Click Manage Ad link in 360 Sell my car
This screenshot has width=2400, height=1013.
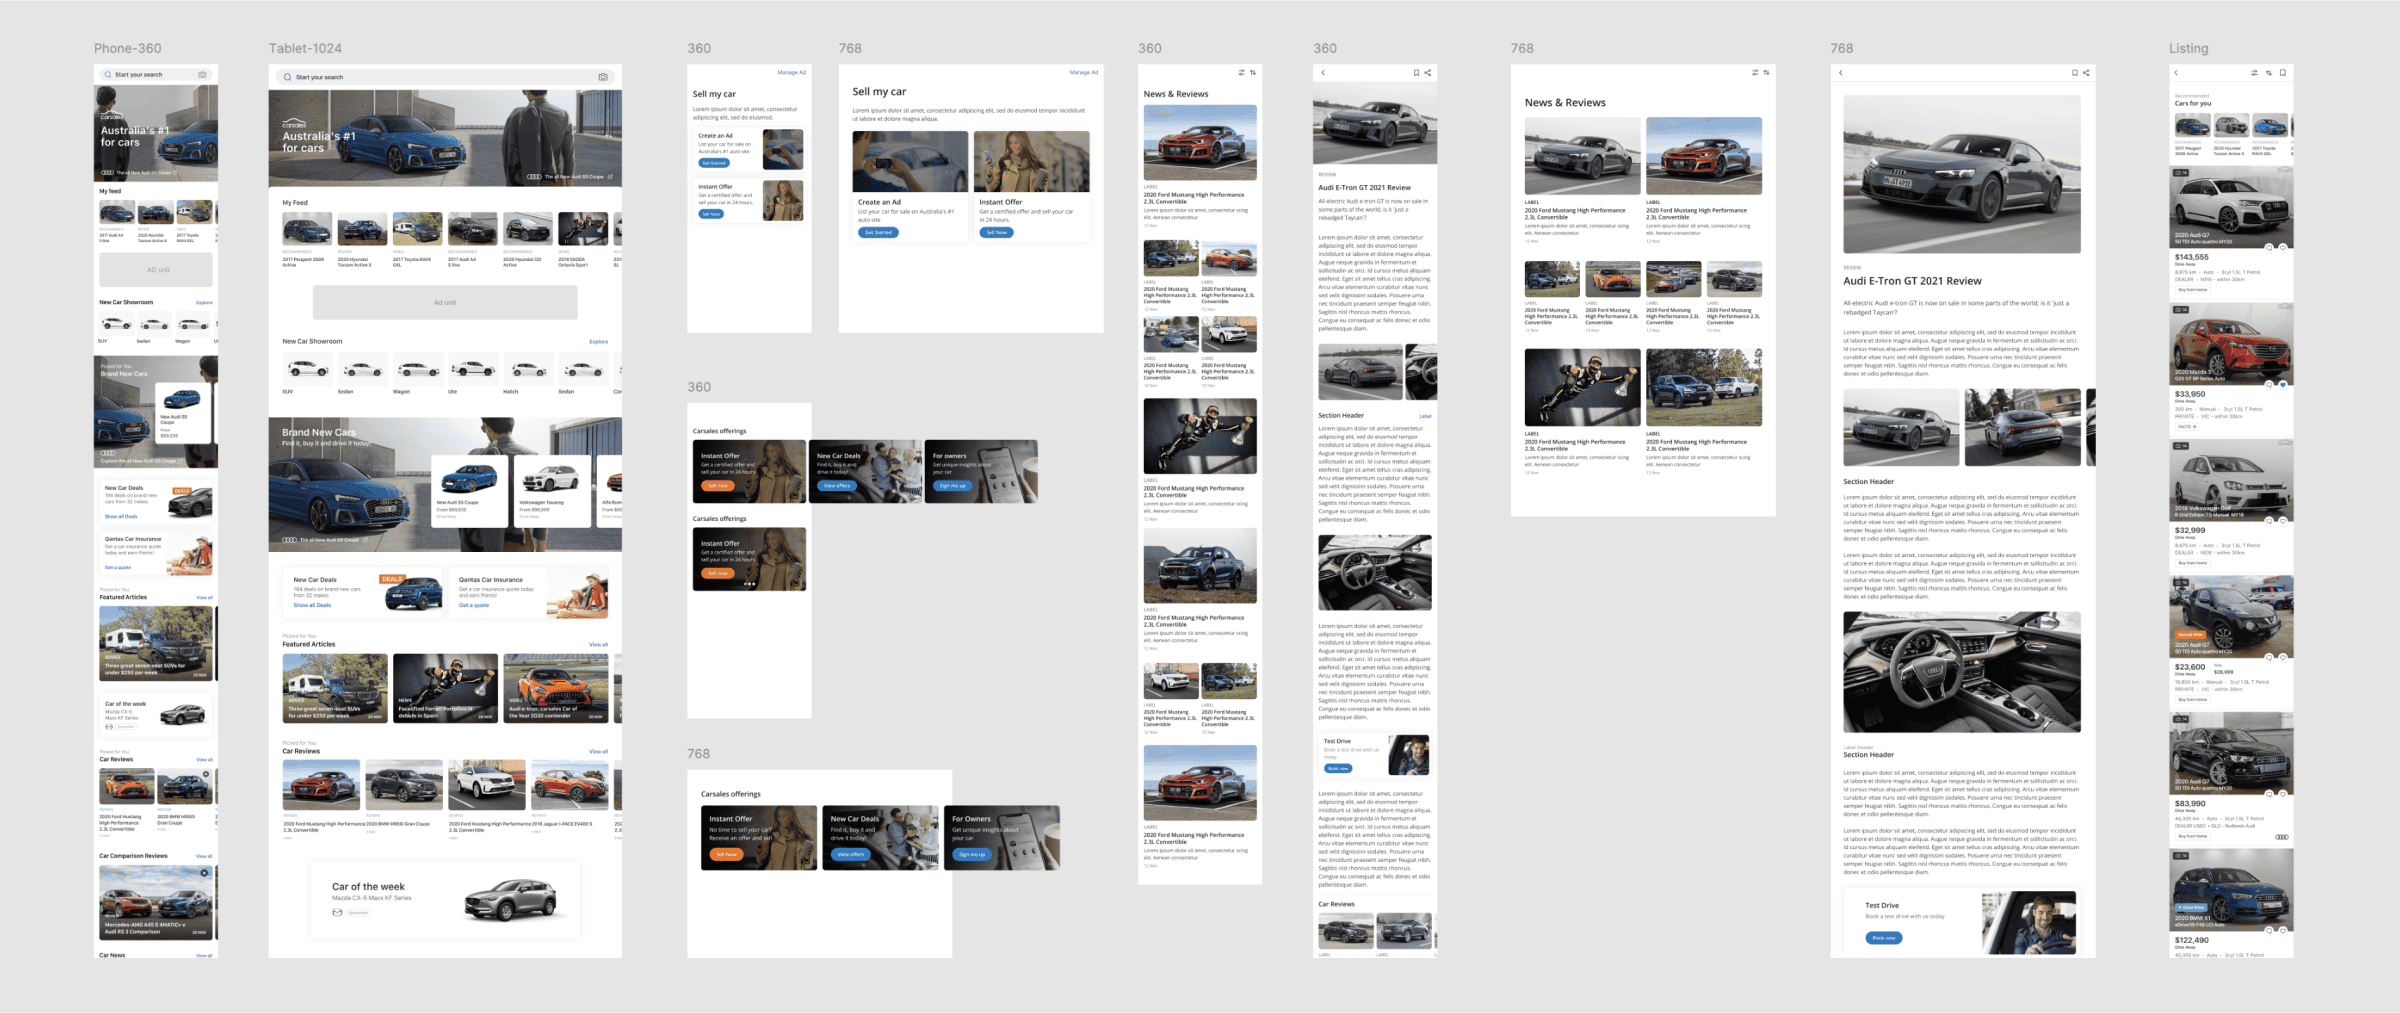pos(791,72)
